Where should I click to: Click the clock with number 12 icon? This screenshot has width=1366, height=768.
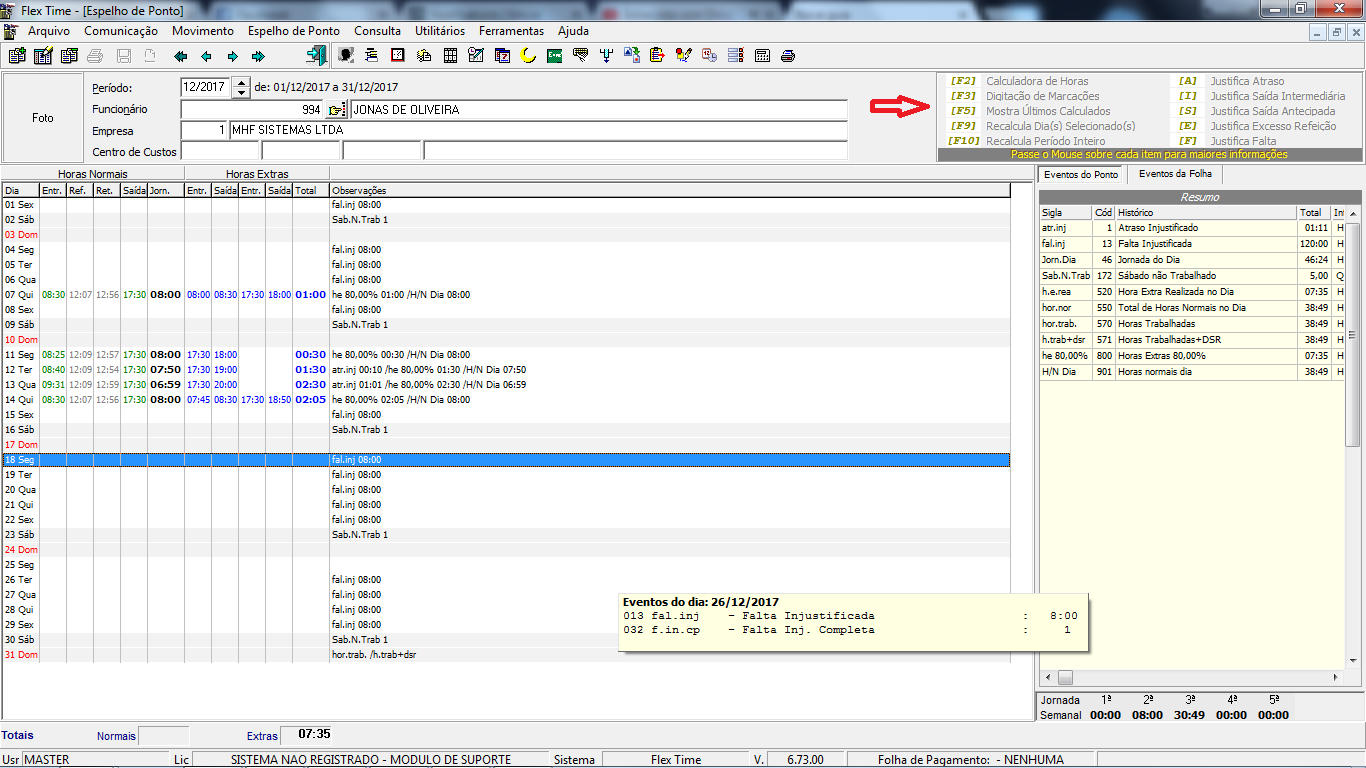pos(709,56)
